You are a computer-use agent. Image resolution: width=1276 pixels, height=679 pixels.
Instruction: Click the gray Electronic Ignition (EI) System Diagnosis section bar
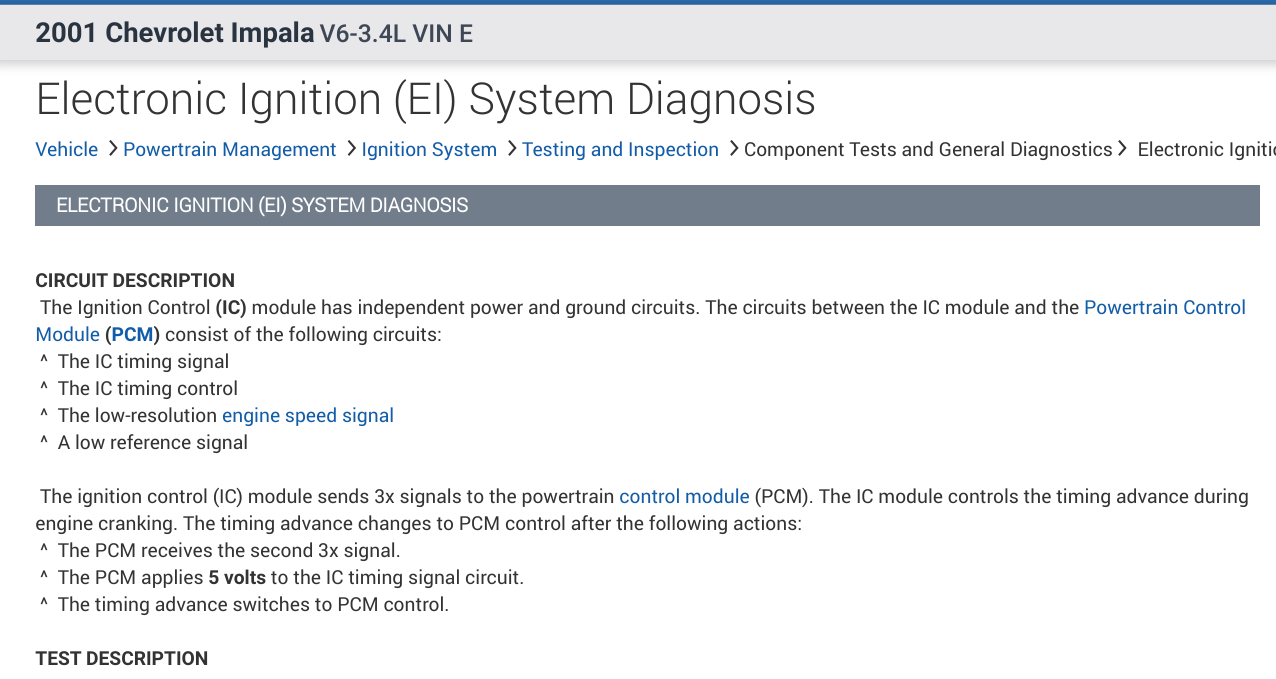click(646, 205)
